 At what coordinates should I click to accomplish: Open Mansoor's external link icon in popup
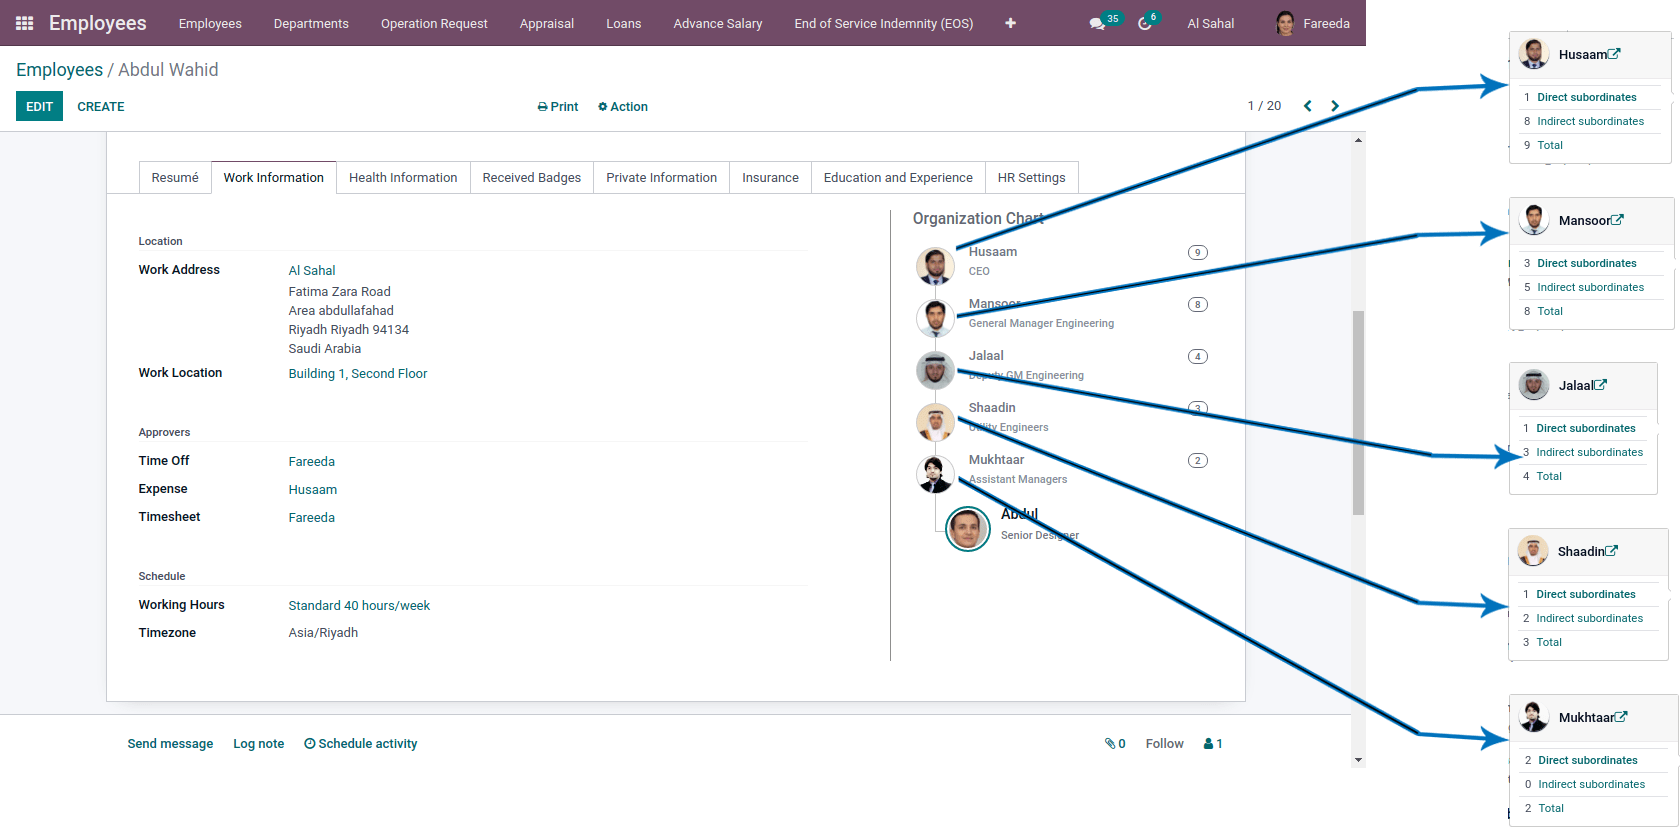1617,220
